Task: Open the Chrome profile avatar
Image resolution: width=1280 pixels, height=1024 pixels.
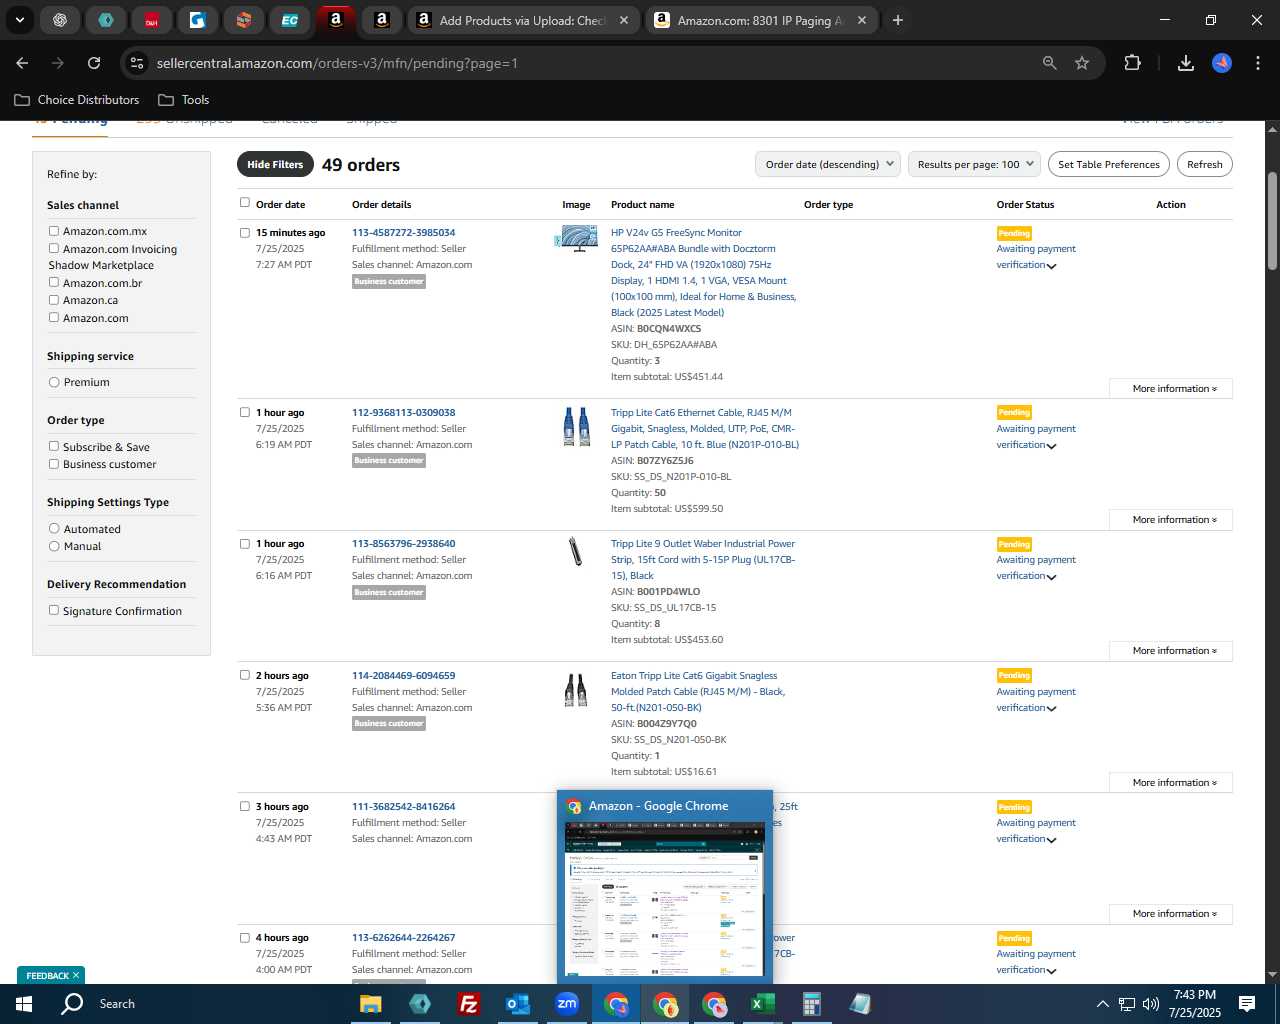Action: (1222, 63)
